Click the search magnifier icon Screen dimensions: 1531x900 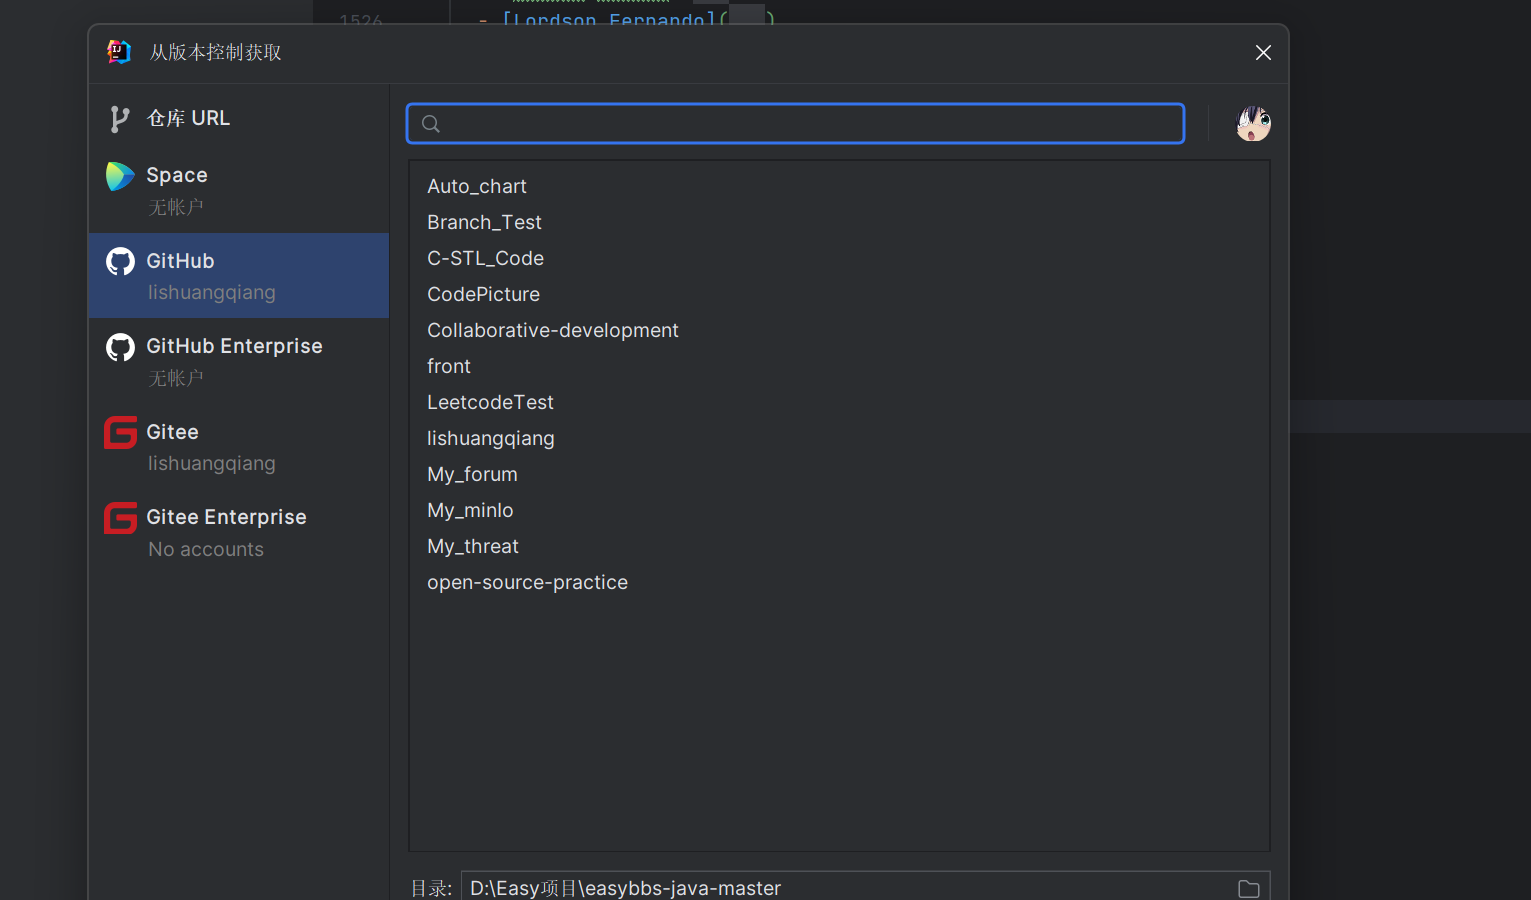tap(431, 124)
